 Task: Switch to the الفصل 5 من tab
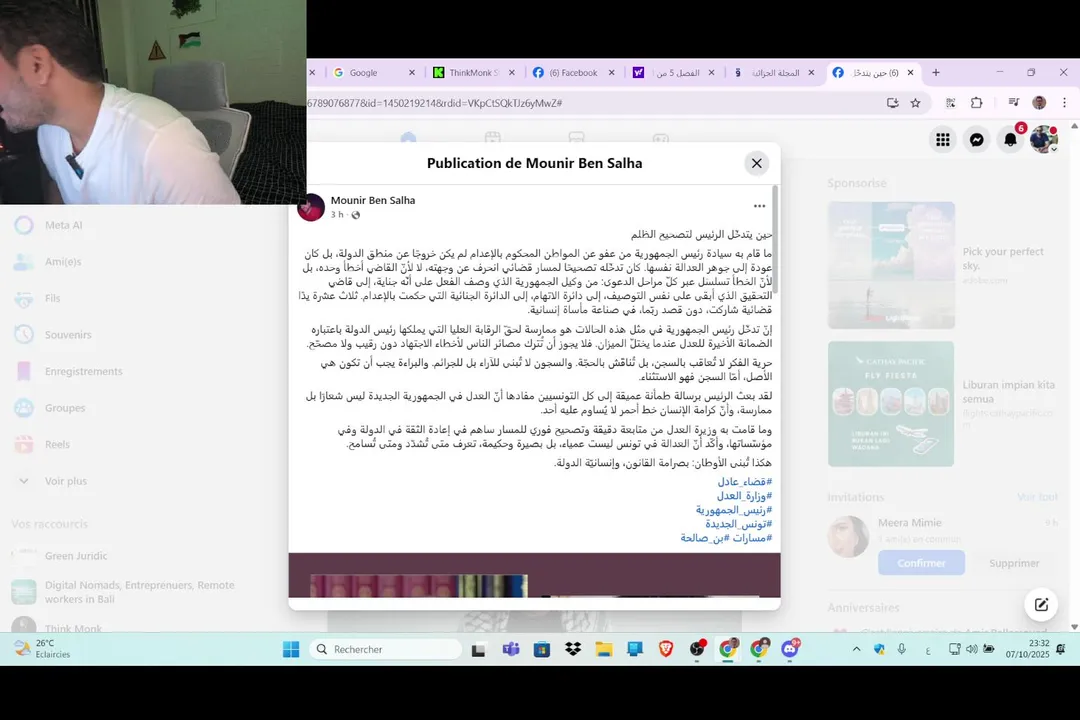(674, 72)
